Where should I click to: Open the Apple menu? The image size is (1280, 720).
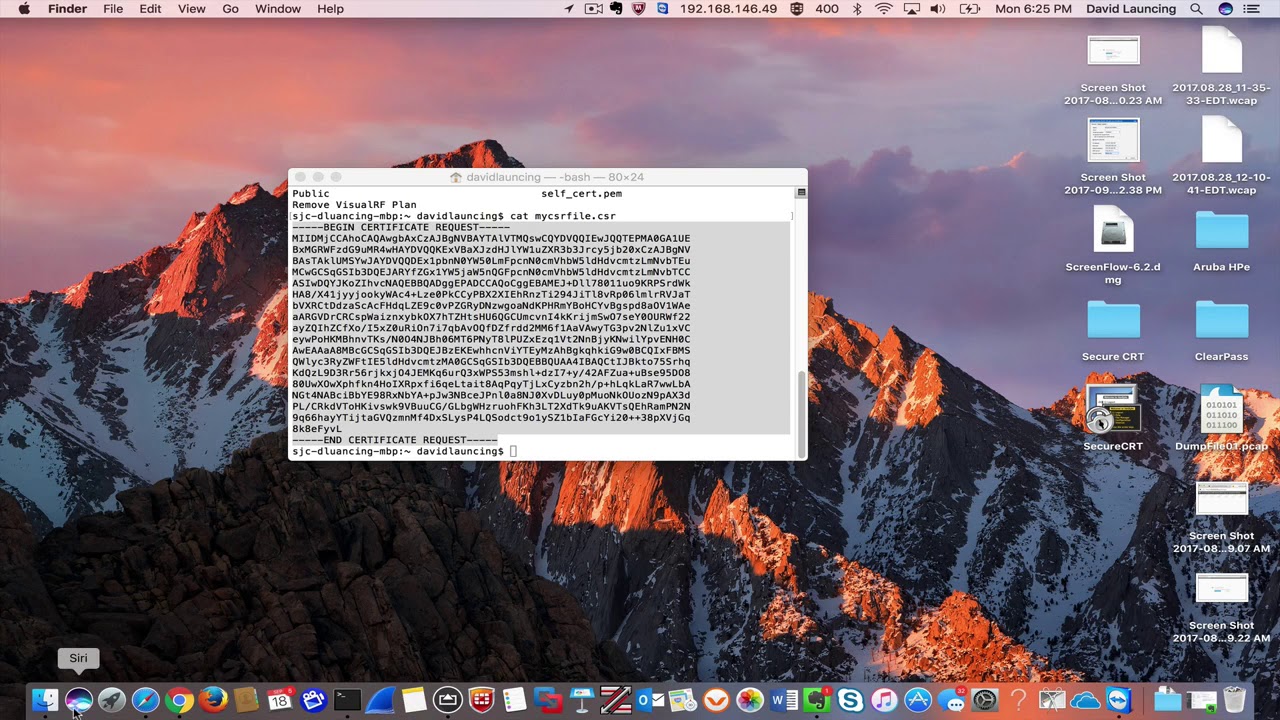[x=24, y=9]
